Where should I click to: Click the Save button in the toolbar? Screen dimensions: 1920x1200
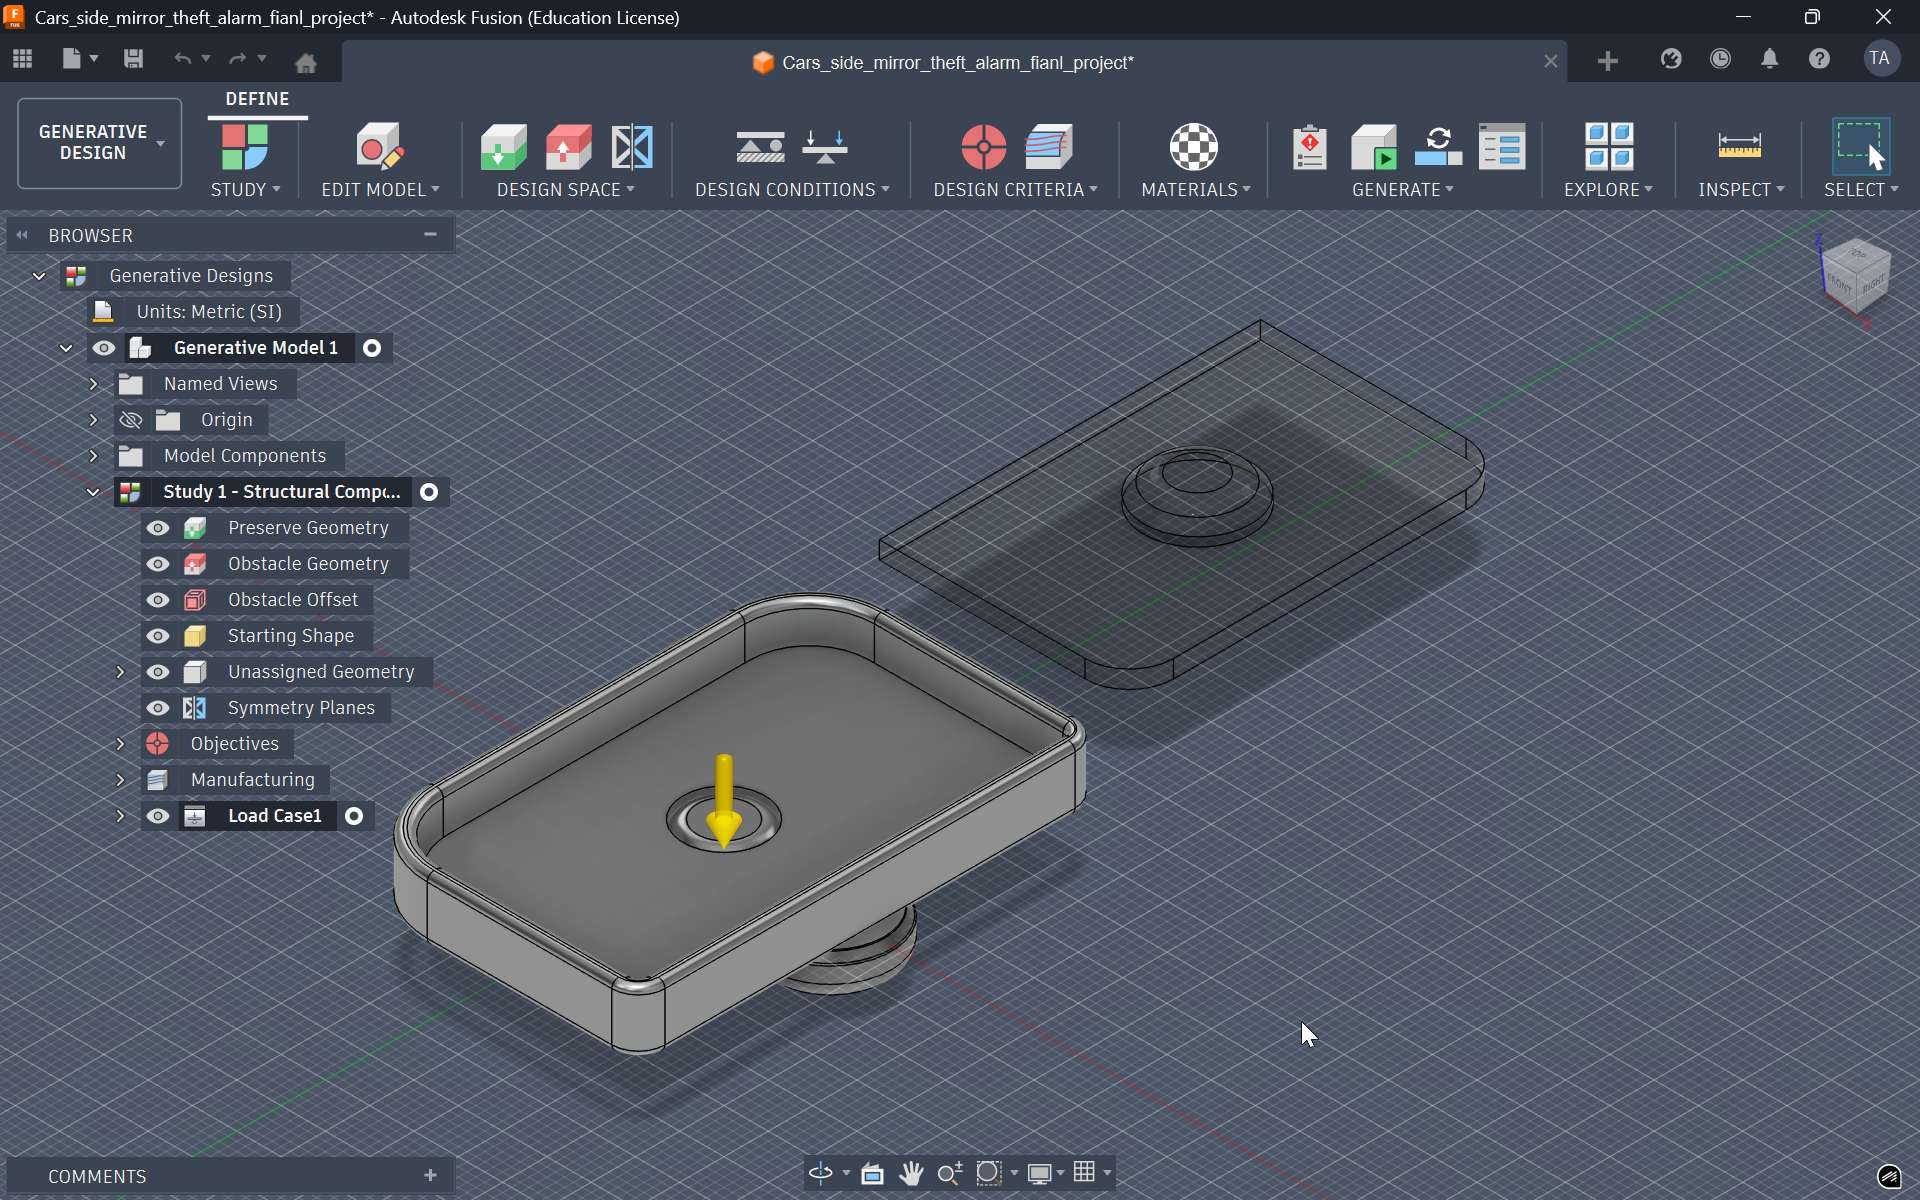click(133, 59)
